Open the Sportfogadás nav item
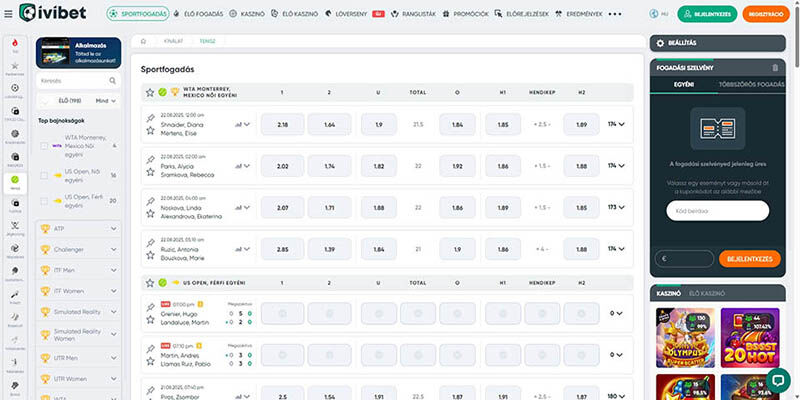Image resolution: width=800 pixels, height=400 pixels. pyautogui.click(x=138, y=14)
